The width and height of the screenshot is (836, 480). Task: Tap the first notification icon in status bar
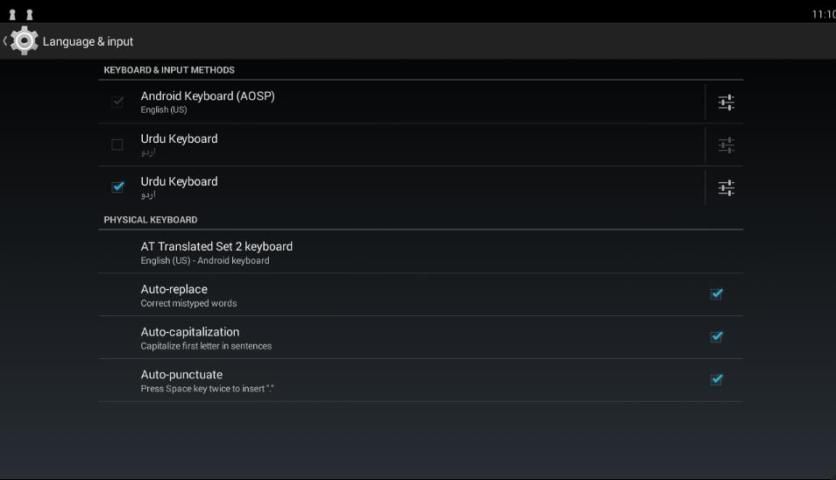tap(13, 14)
